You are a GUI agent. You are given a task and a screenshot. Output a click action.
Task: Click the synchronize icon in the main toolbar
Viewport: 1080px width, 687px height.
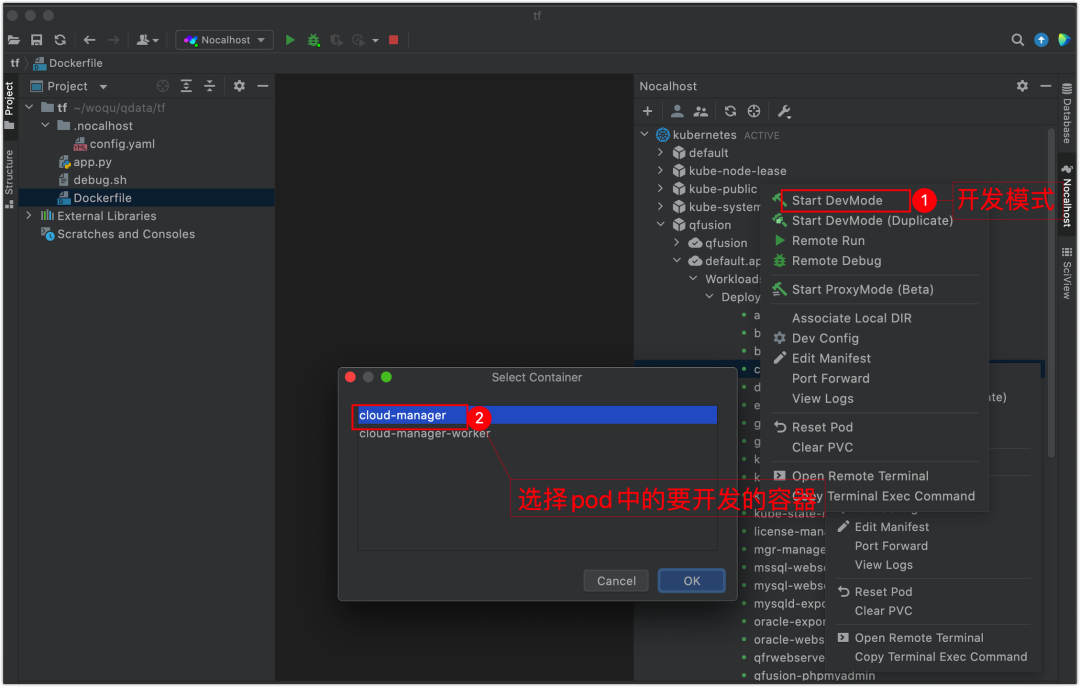pyautogui.click(x=60, y=40)
